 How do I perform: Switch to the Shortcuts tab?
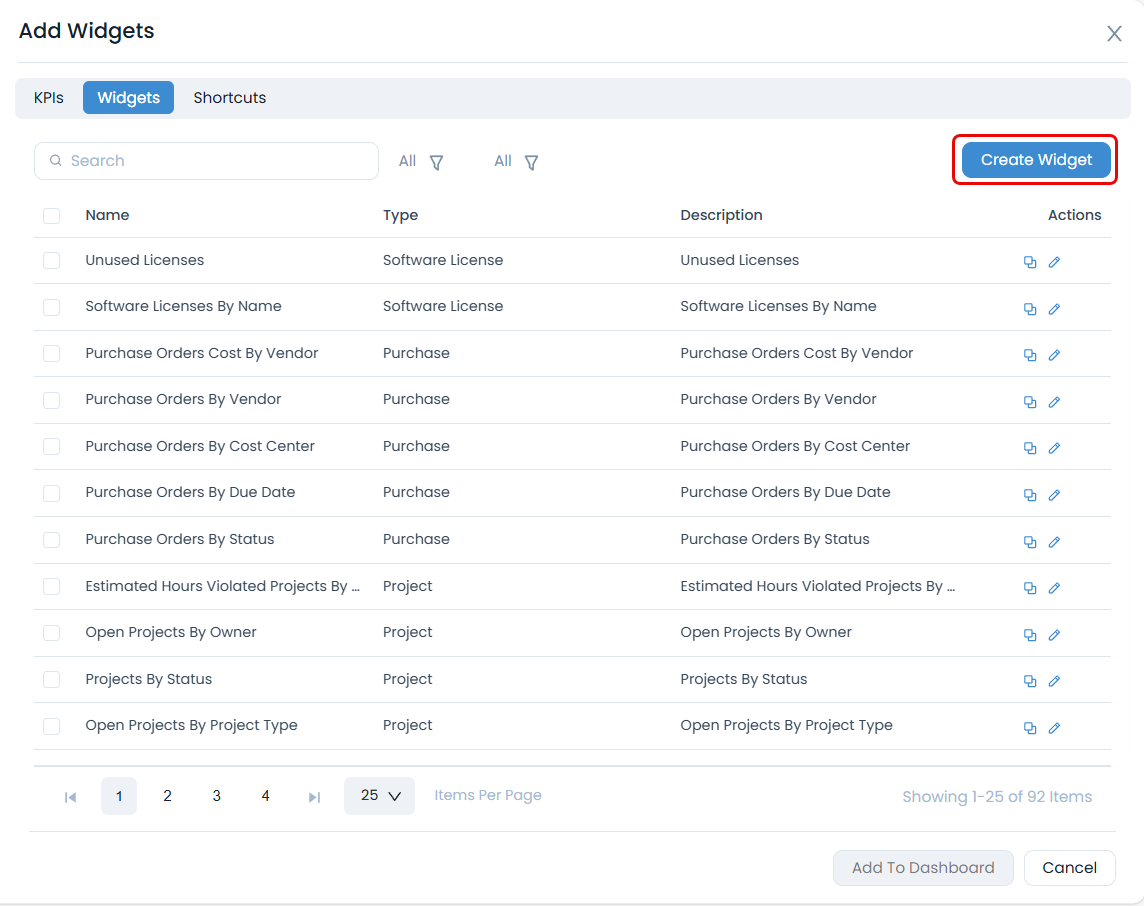pyautogui.click(x=229, y=97)
